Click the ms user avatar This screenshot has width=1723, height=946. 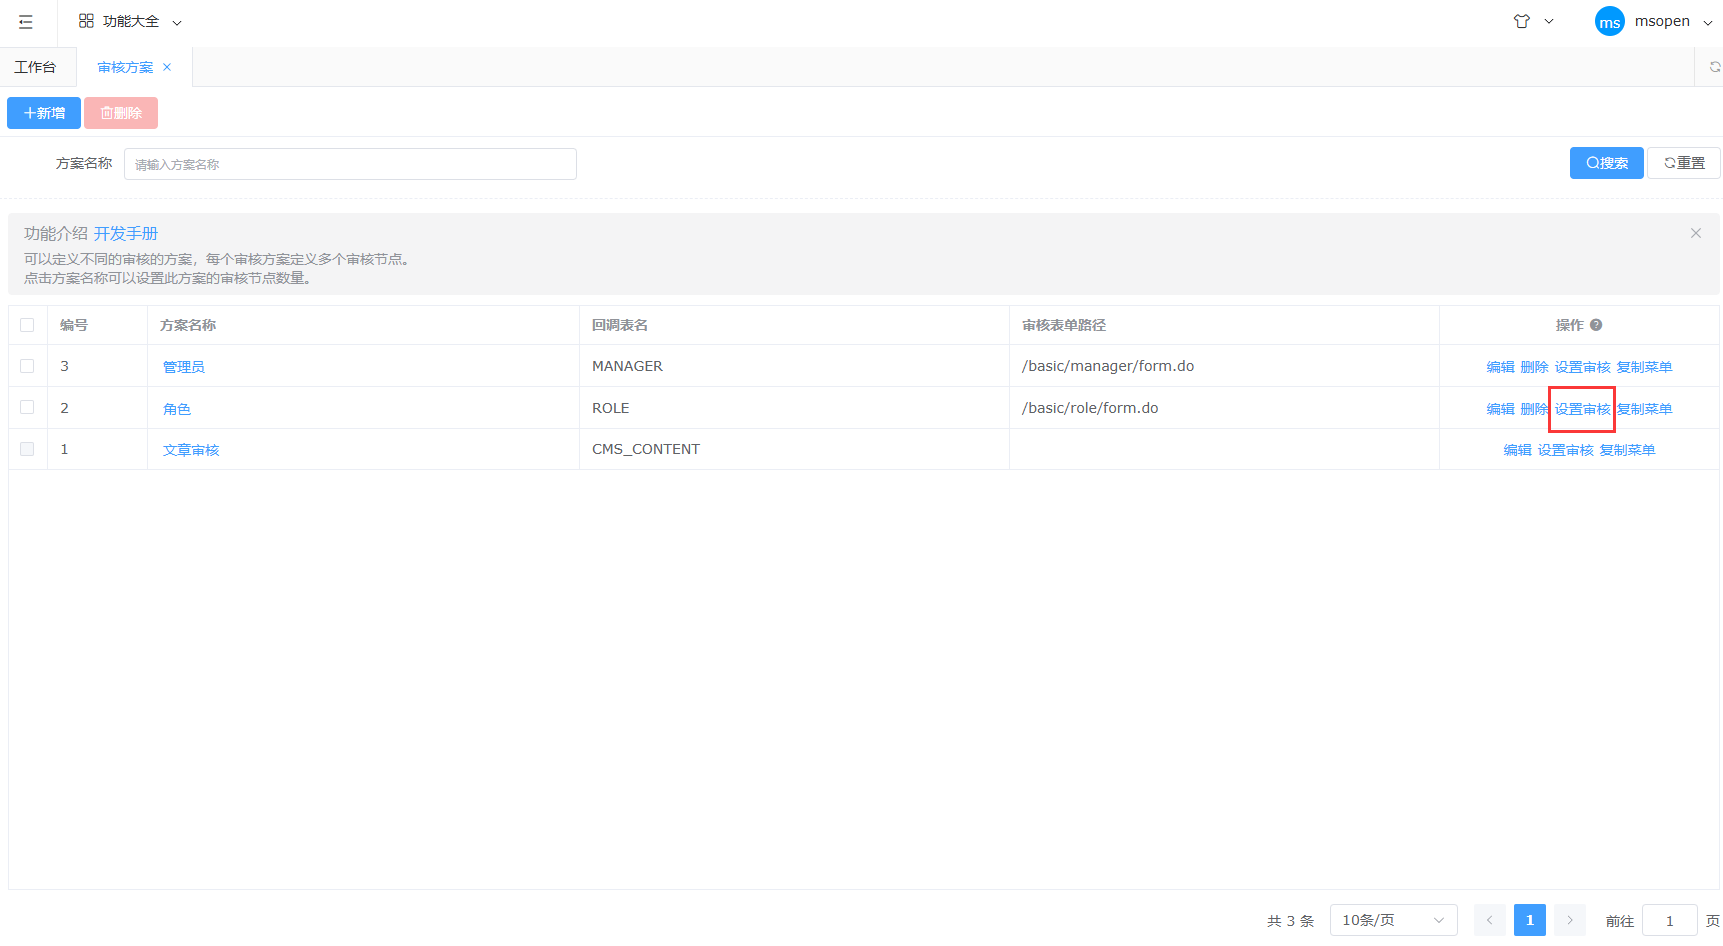(1609, 22)
